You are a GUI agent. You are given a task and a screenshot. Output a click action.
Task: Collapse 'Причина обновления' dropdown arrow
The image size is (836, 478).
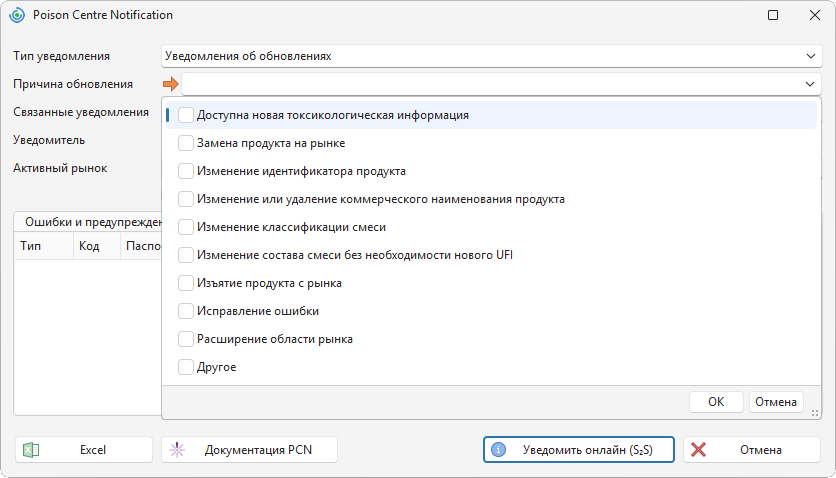tap(809, 84)
